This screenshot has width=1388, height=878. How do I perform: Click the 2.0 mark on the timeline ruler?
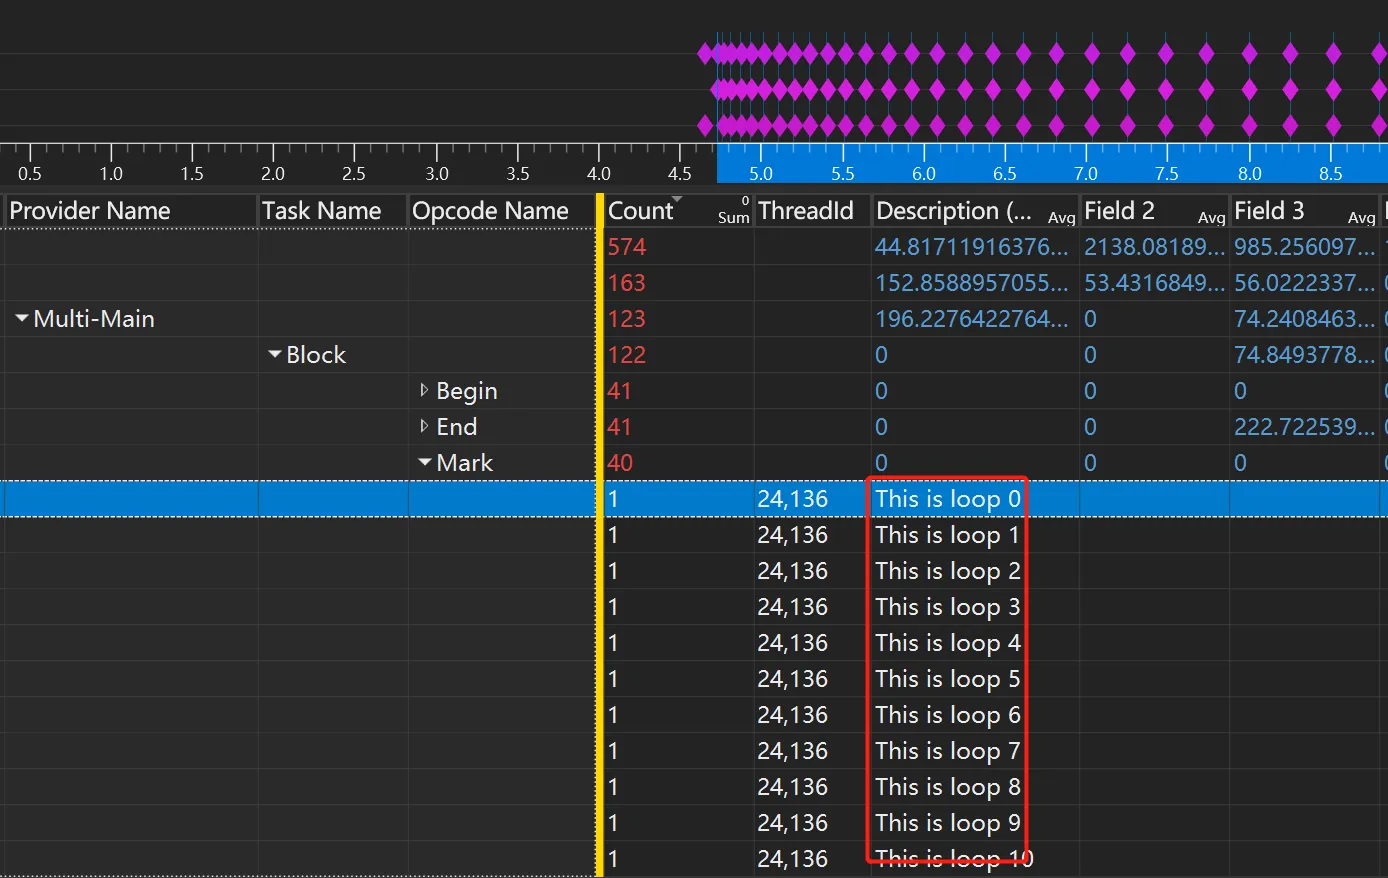click(273, 166)
